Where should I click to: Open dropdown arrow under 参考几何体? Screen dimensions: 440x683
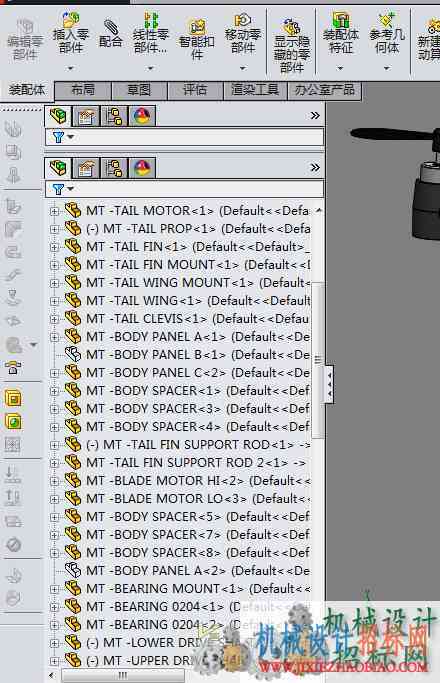click(x=387, y=68)
